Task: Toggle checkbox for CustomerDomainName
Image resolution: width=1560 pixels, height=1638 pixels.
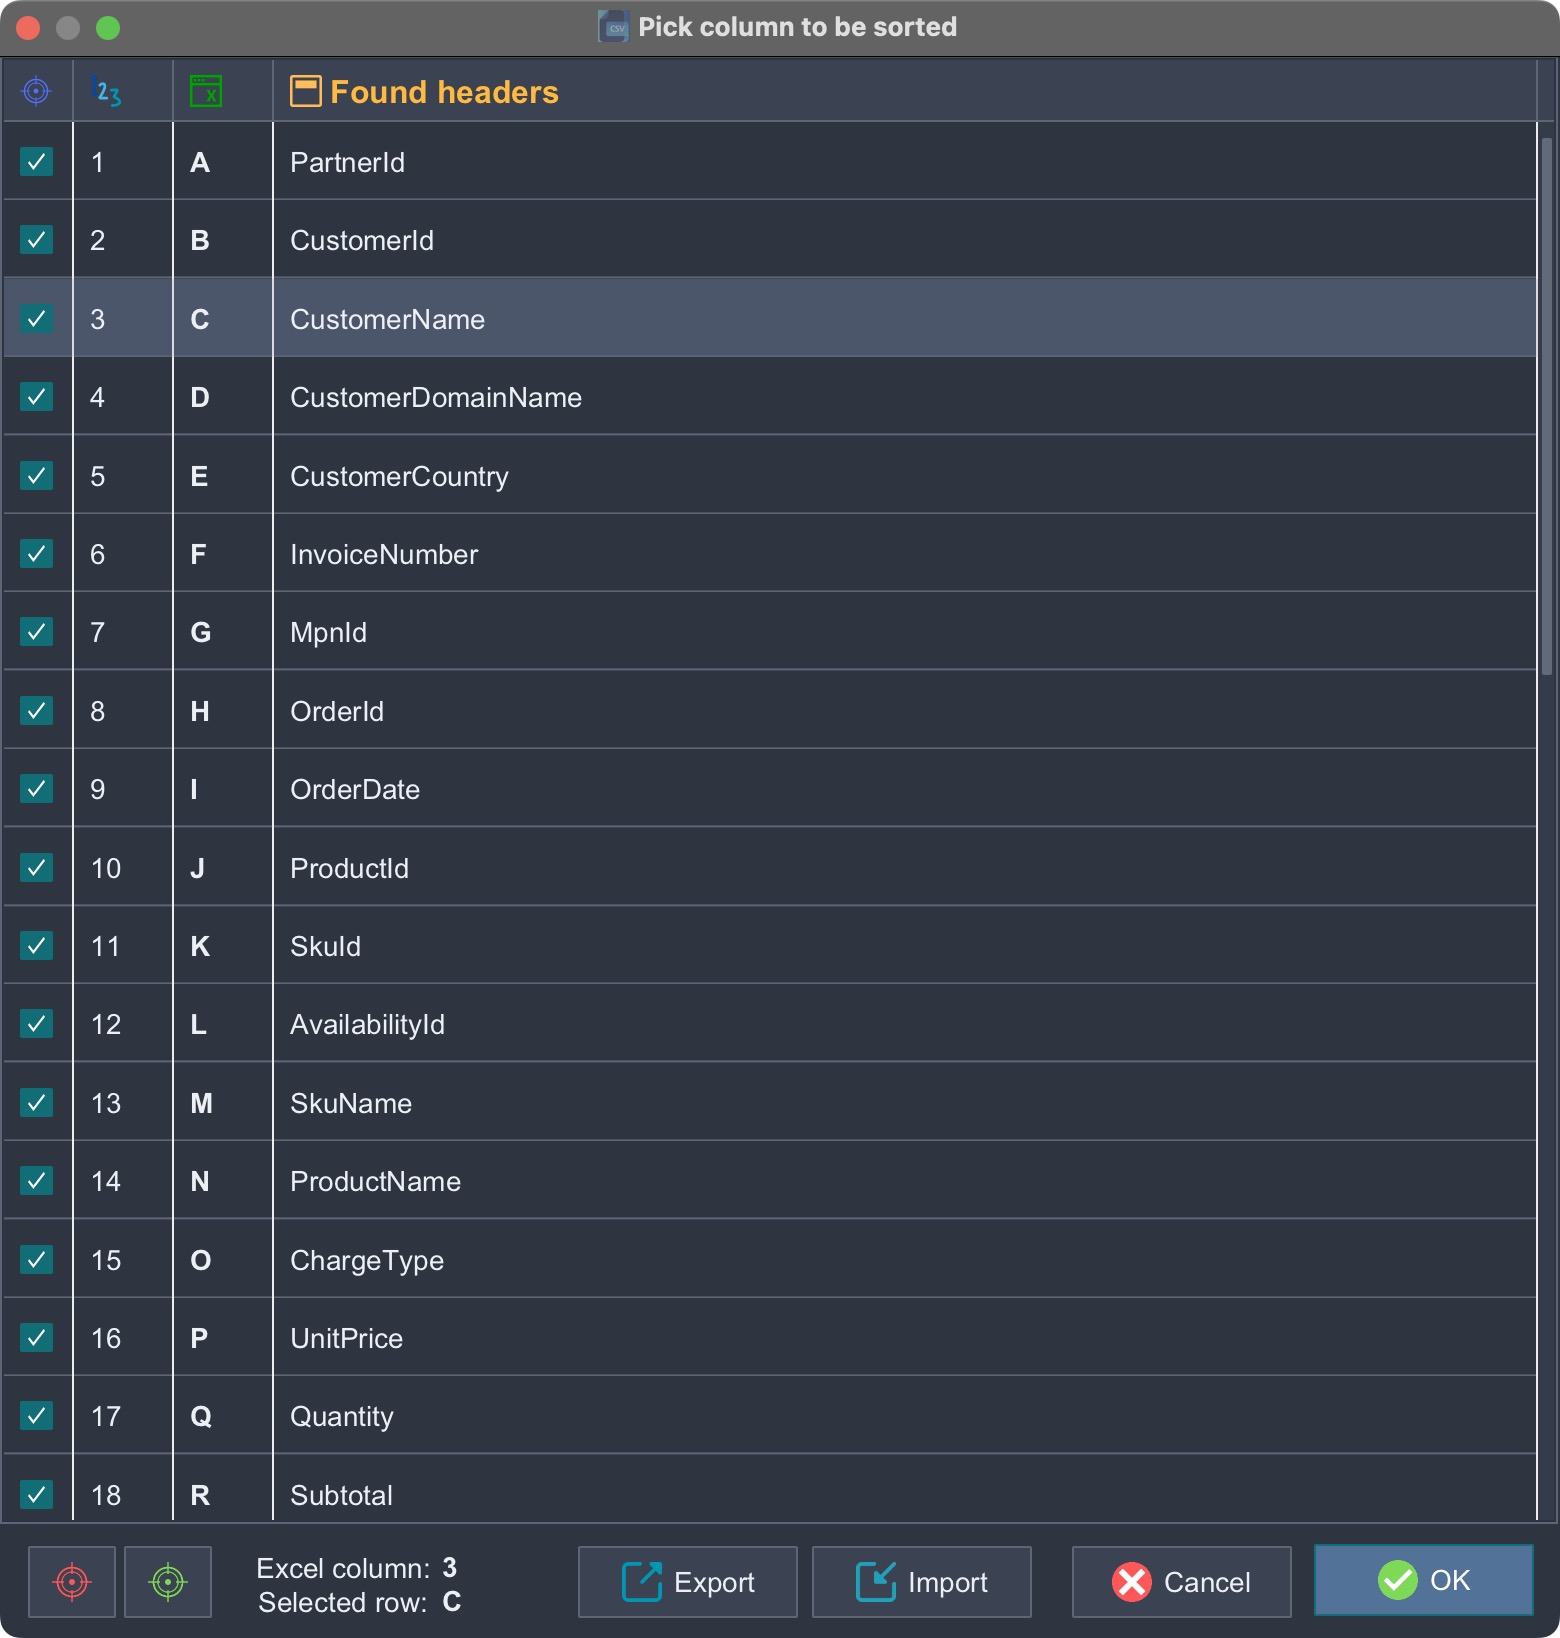Action: pos(36,397)
